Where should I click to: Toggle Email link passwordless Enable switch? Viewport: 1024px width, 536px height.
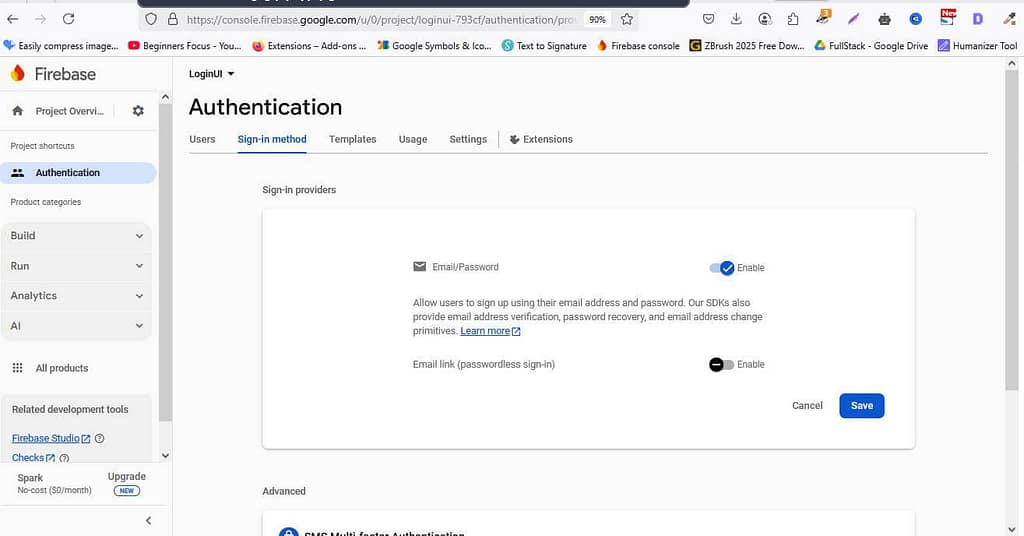tap(722, 364)
